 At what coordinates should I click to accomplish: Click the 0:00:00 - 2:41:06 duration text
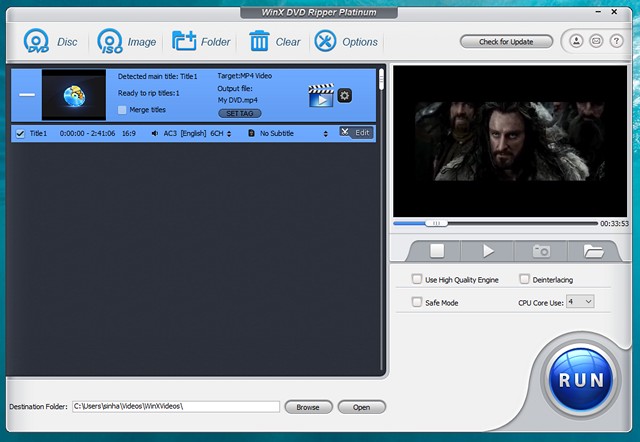87,133
